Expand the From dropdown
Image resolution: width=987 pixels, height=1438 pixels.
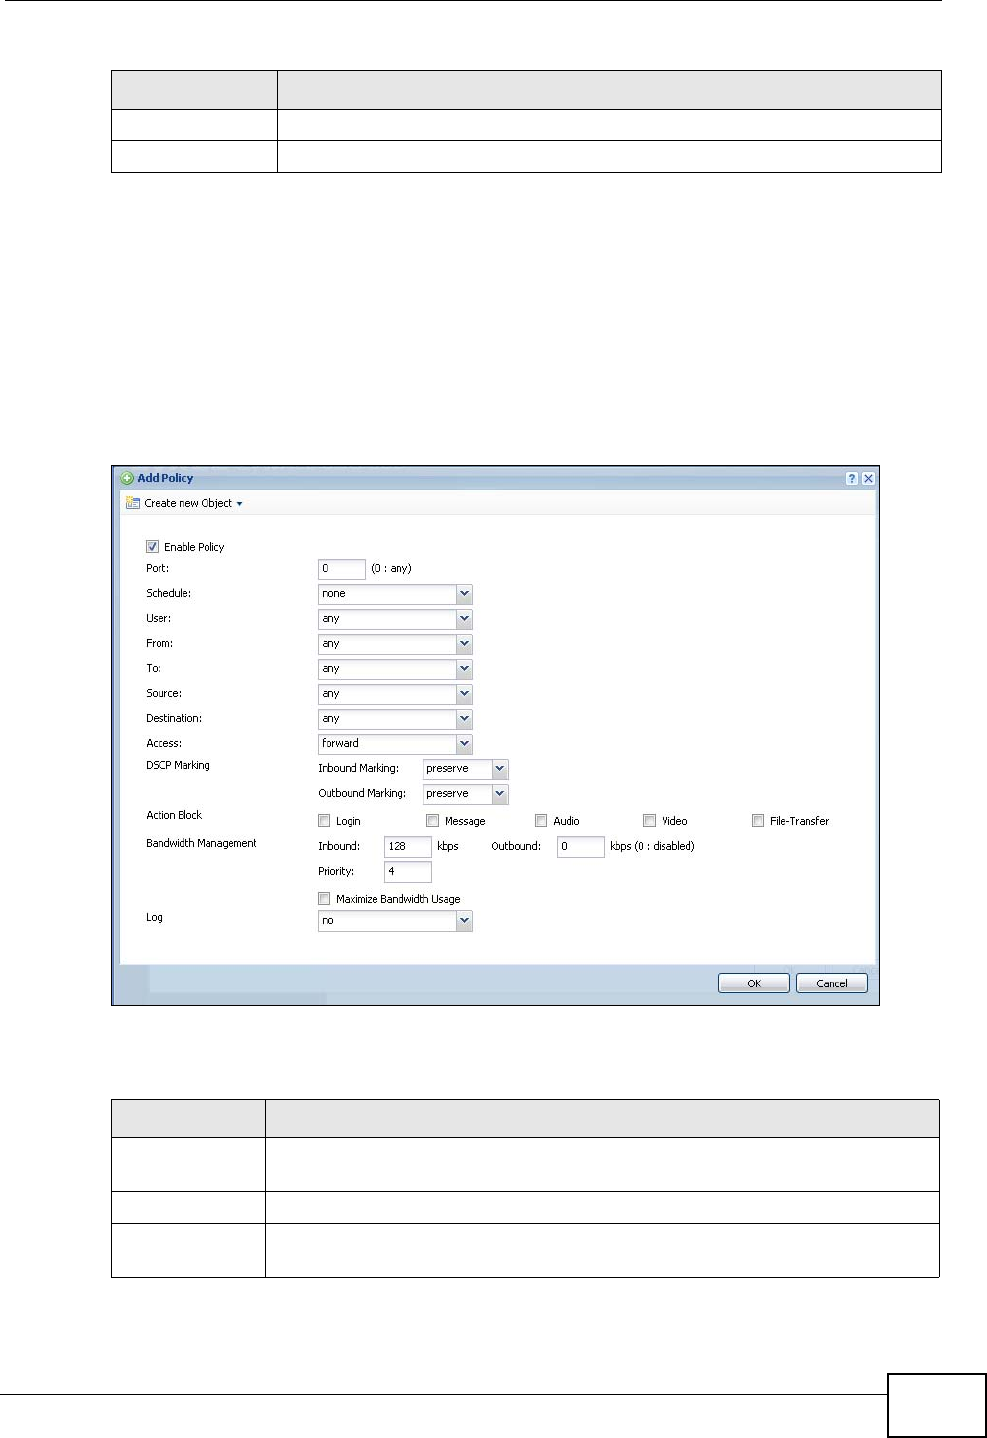[x=464, y=644]
